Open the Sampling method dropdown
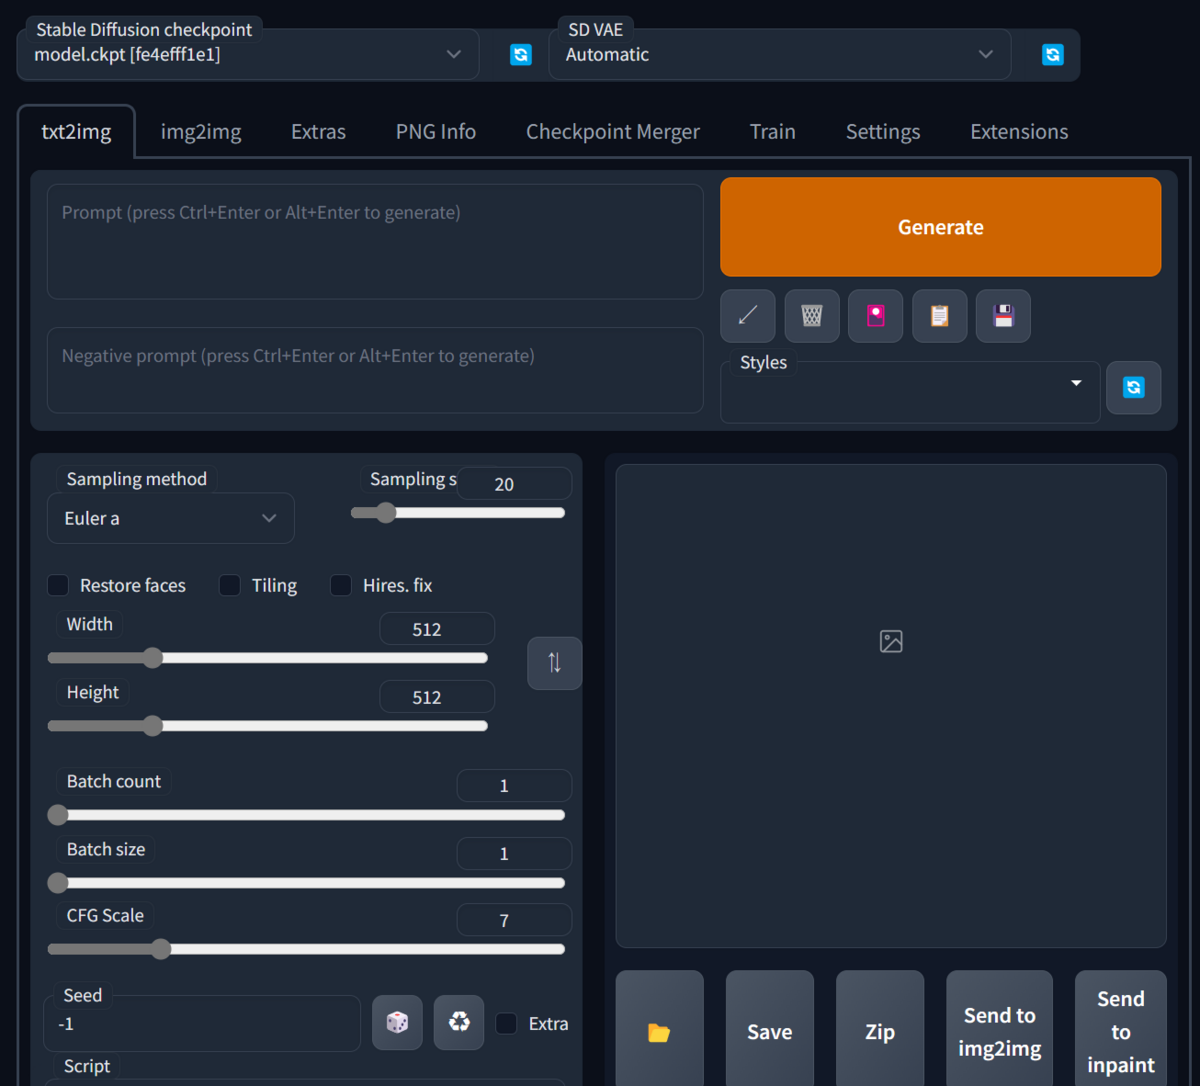Screen dimensions: 1200x1086 (171, 518)
